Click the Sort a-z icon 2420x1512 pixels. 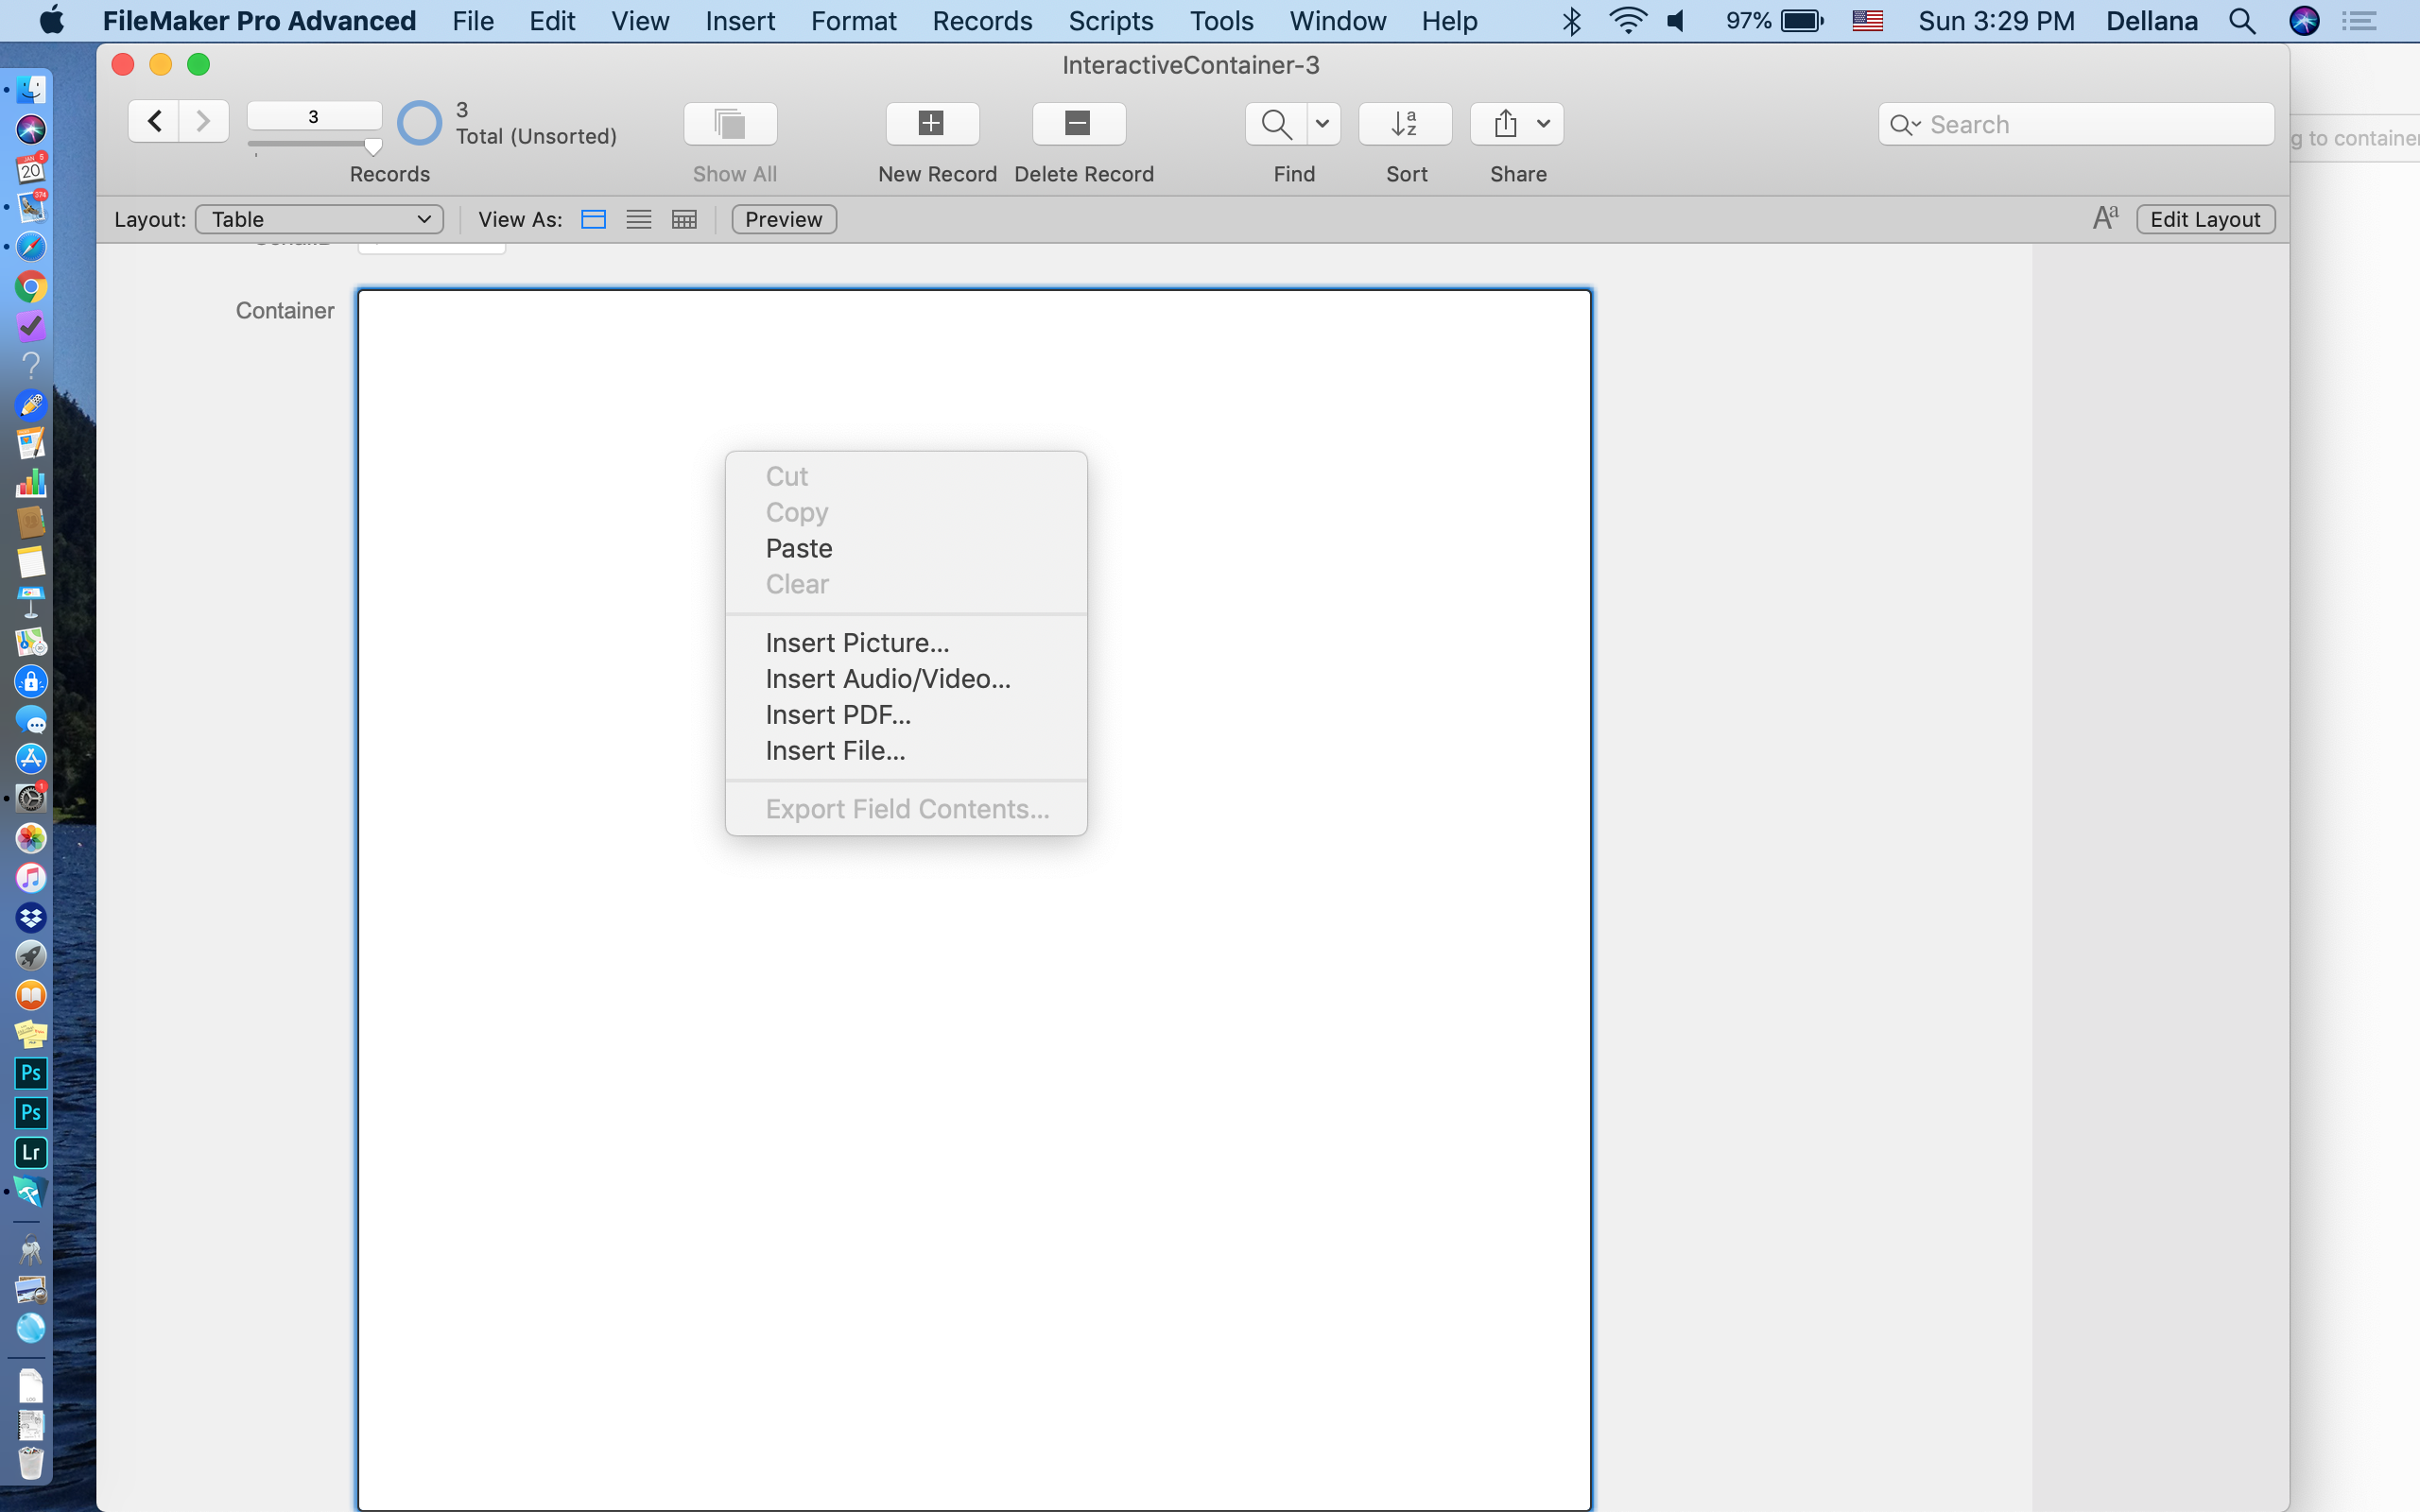coord(1404,123)
